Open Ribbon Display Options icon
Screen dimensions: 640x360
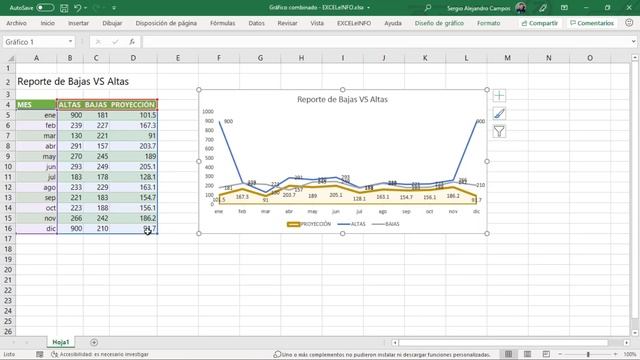click(x=564, y=8)
